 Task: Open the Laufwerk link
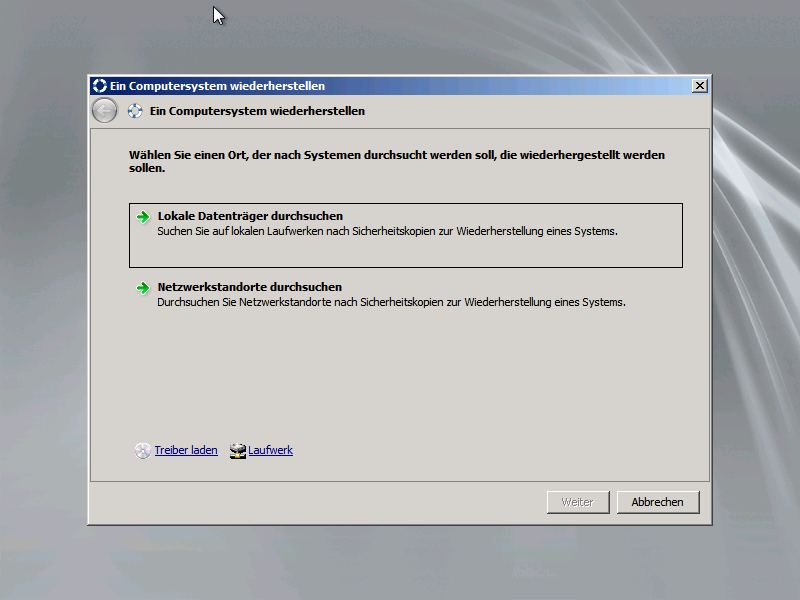270,451
